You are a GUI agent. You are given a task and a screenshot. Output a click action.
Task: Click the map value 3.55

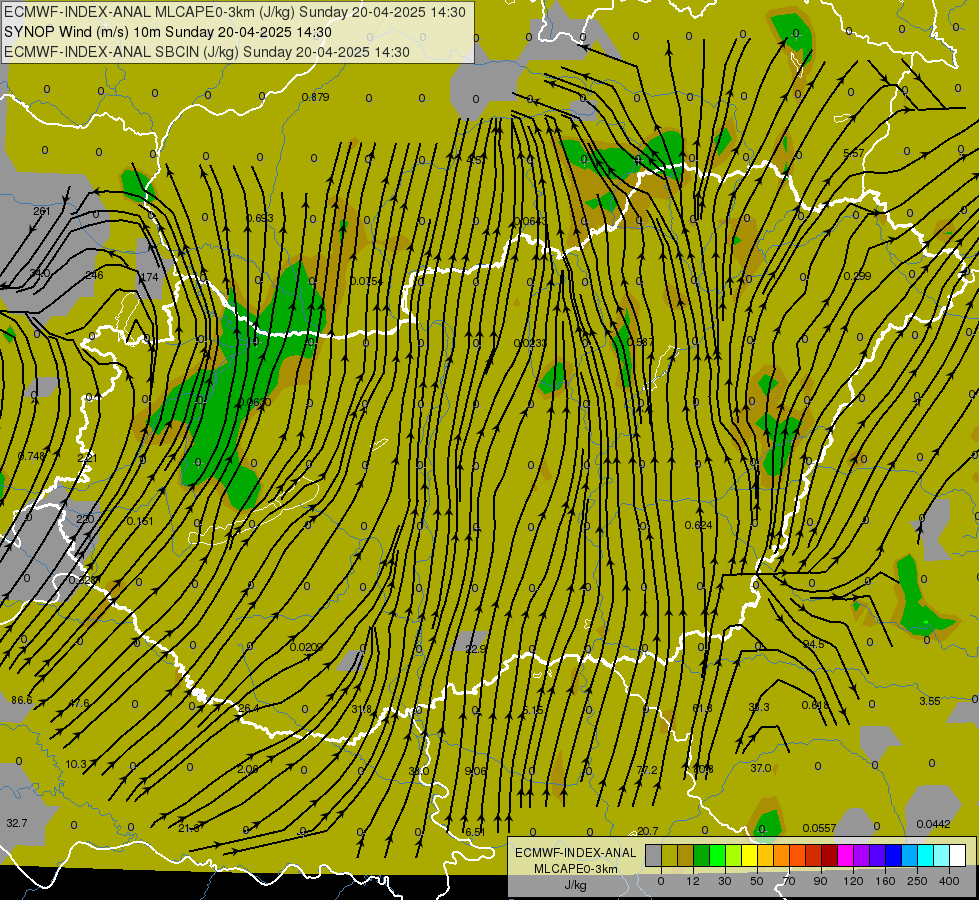[930, 701]
